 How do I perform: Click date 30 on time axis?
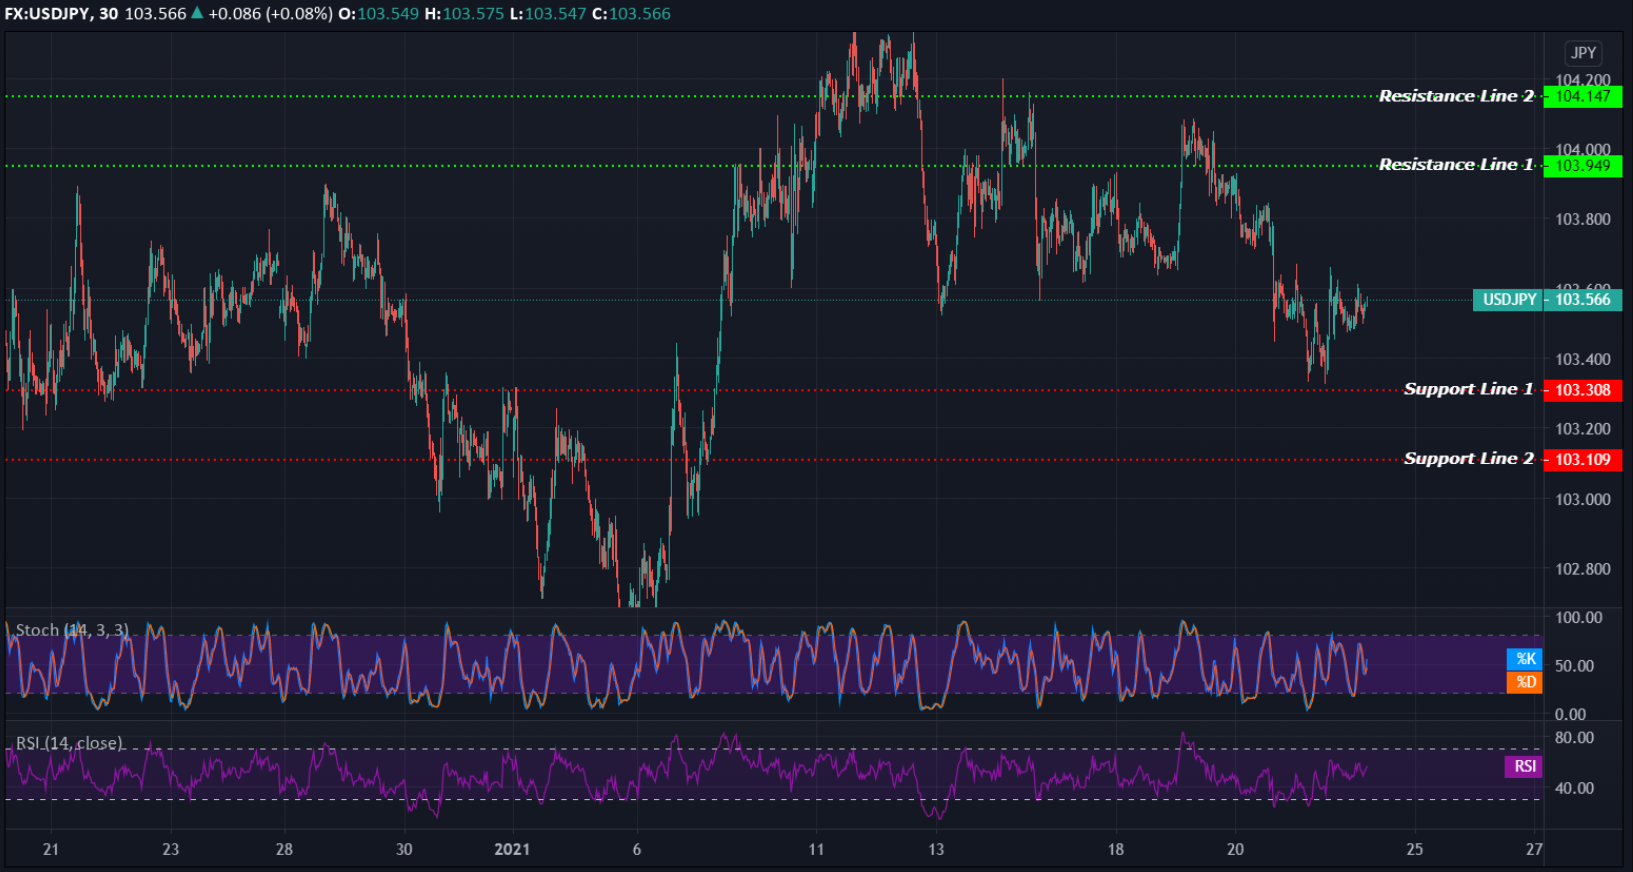pos(404,849)
